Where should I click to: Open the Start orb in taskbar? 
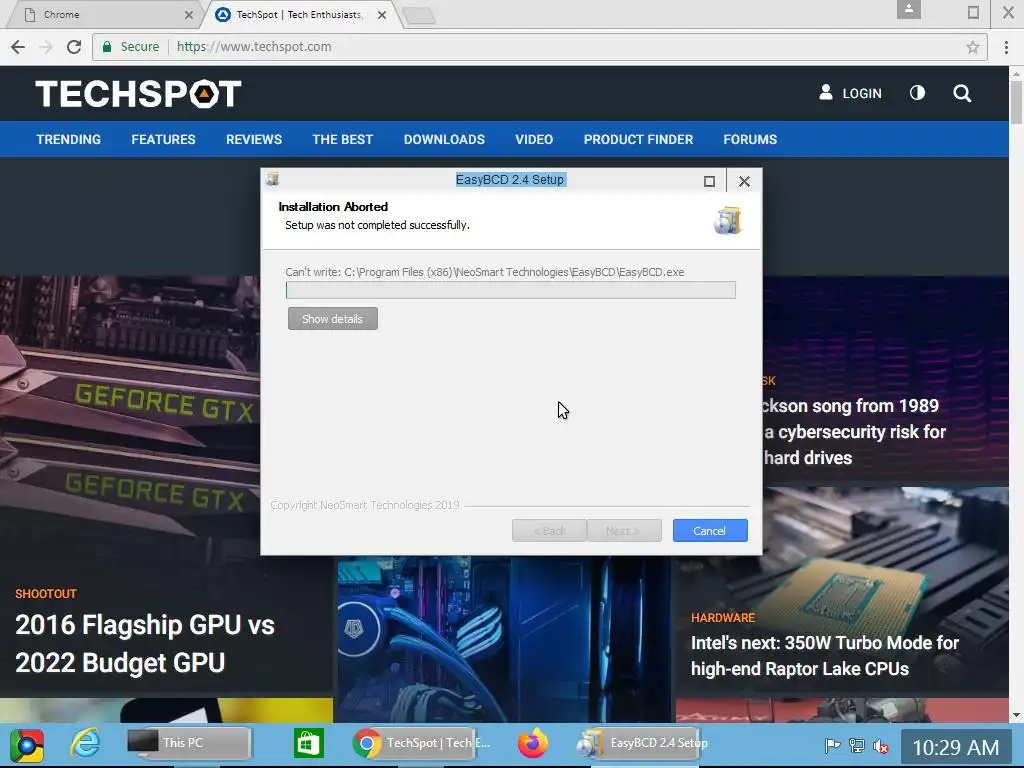[27, 745]
